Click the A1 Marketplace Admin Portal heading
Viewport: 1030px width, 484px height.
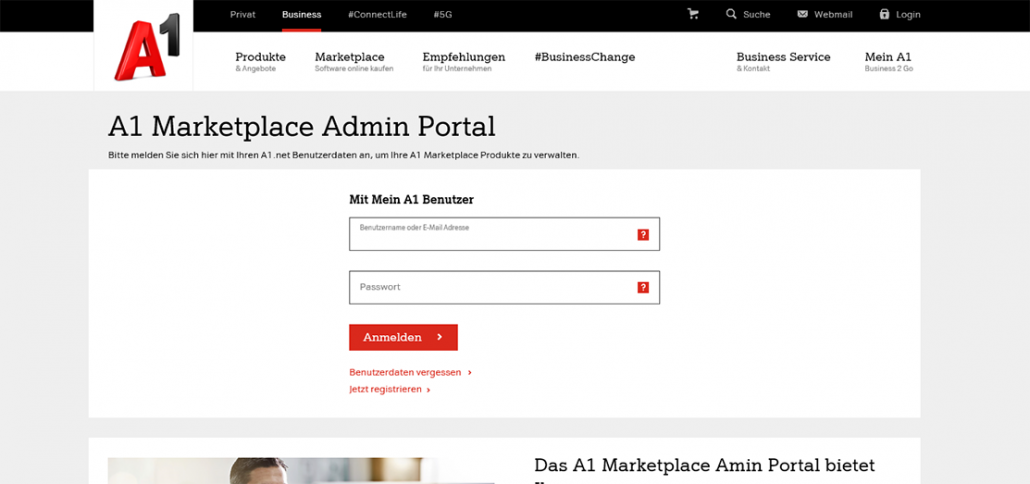(302, 127)
